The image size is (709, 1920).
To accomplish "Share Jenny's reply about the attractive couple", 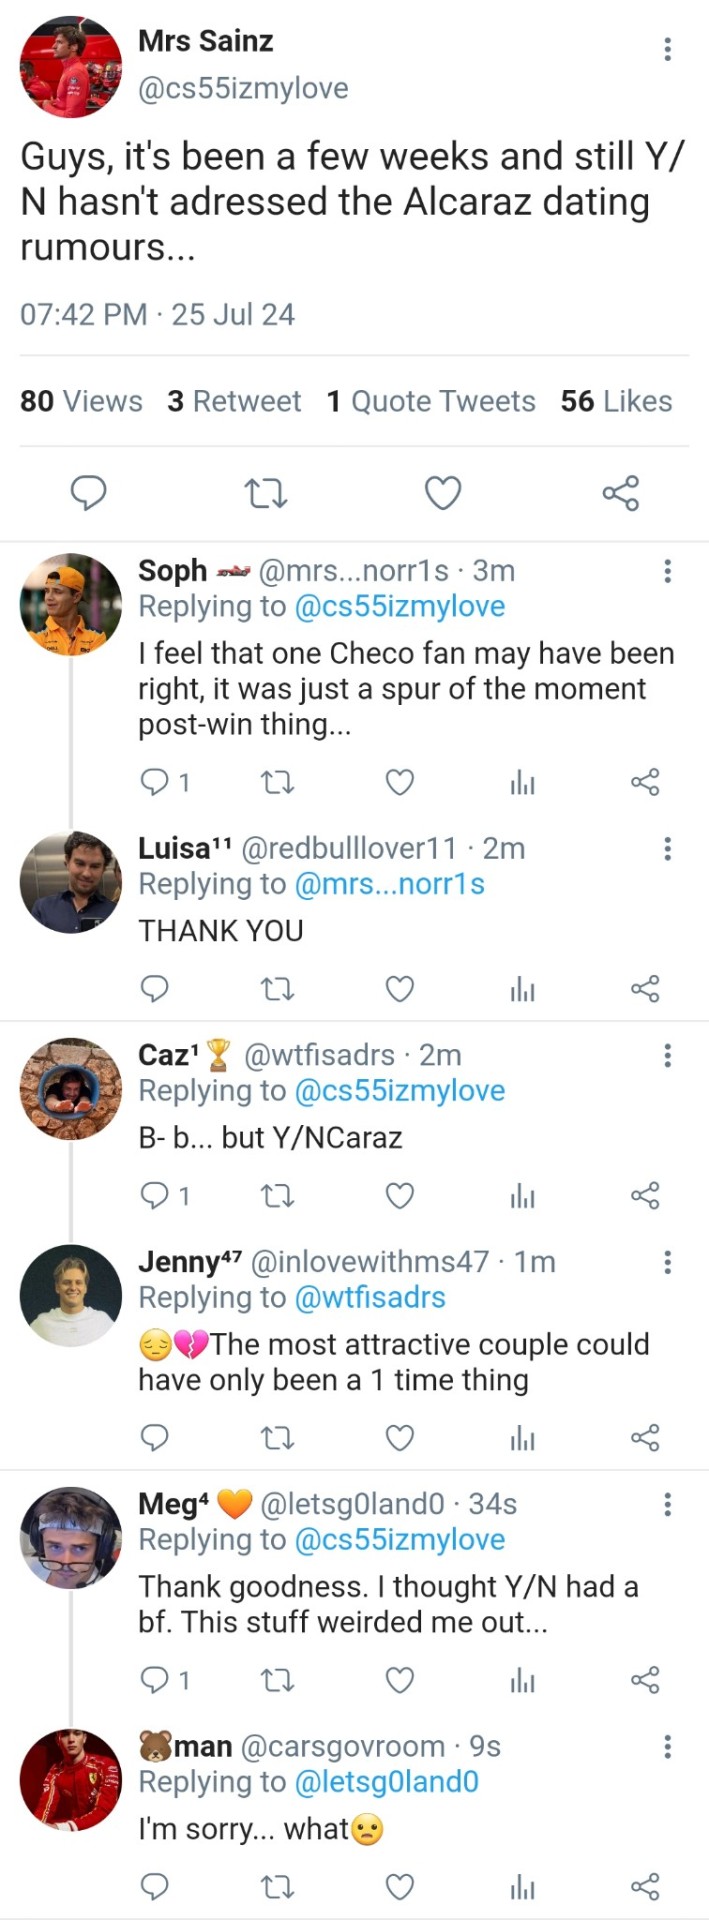I will point(645,1438).
